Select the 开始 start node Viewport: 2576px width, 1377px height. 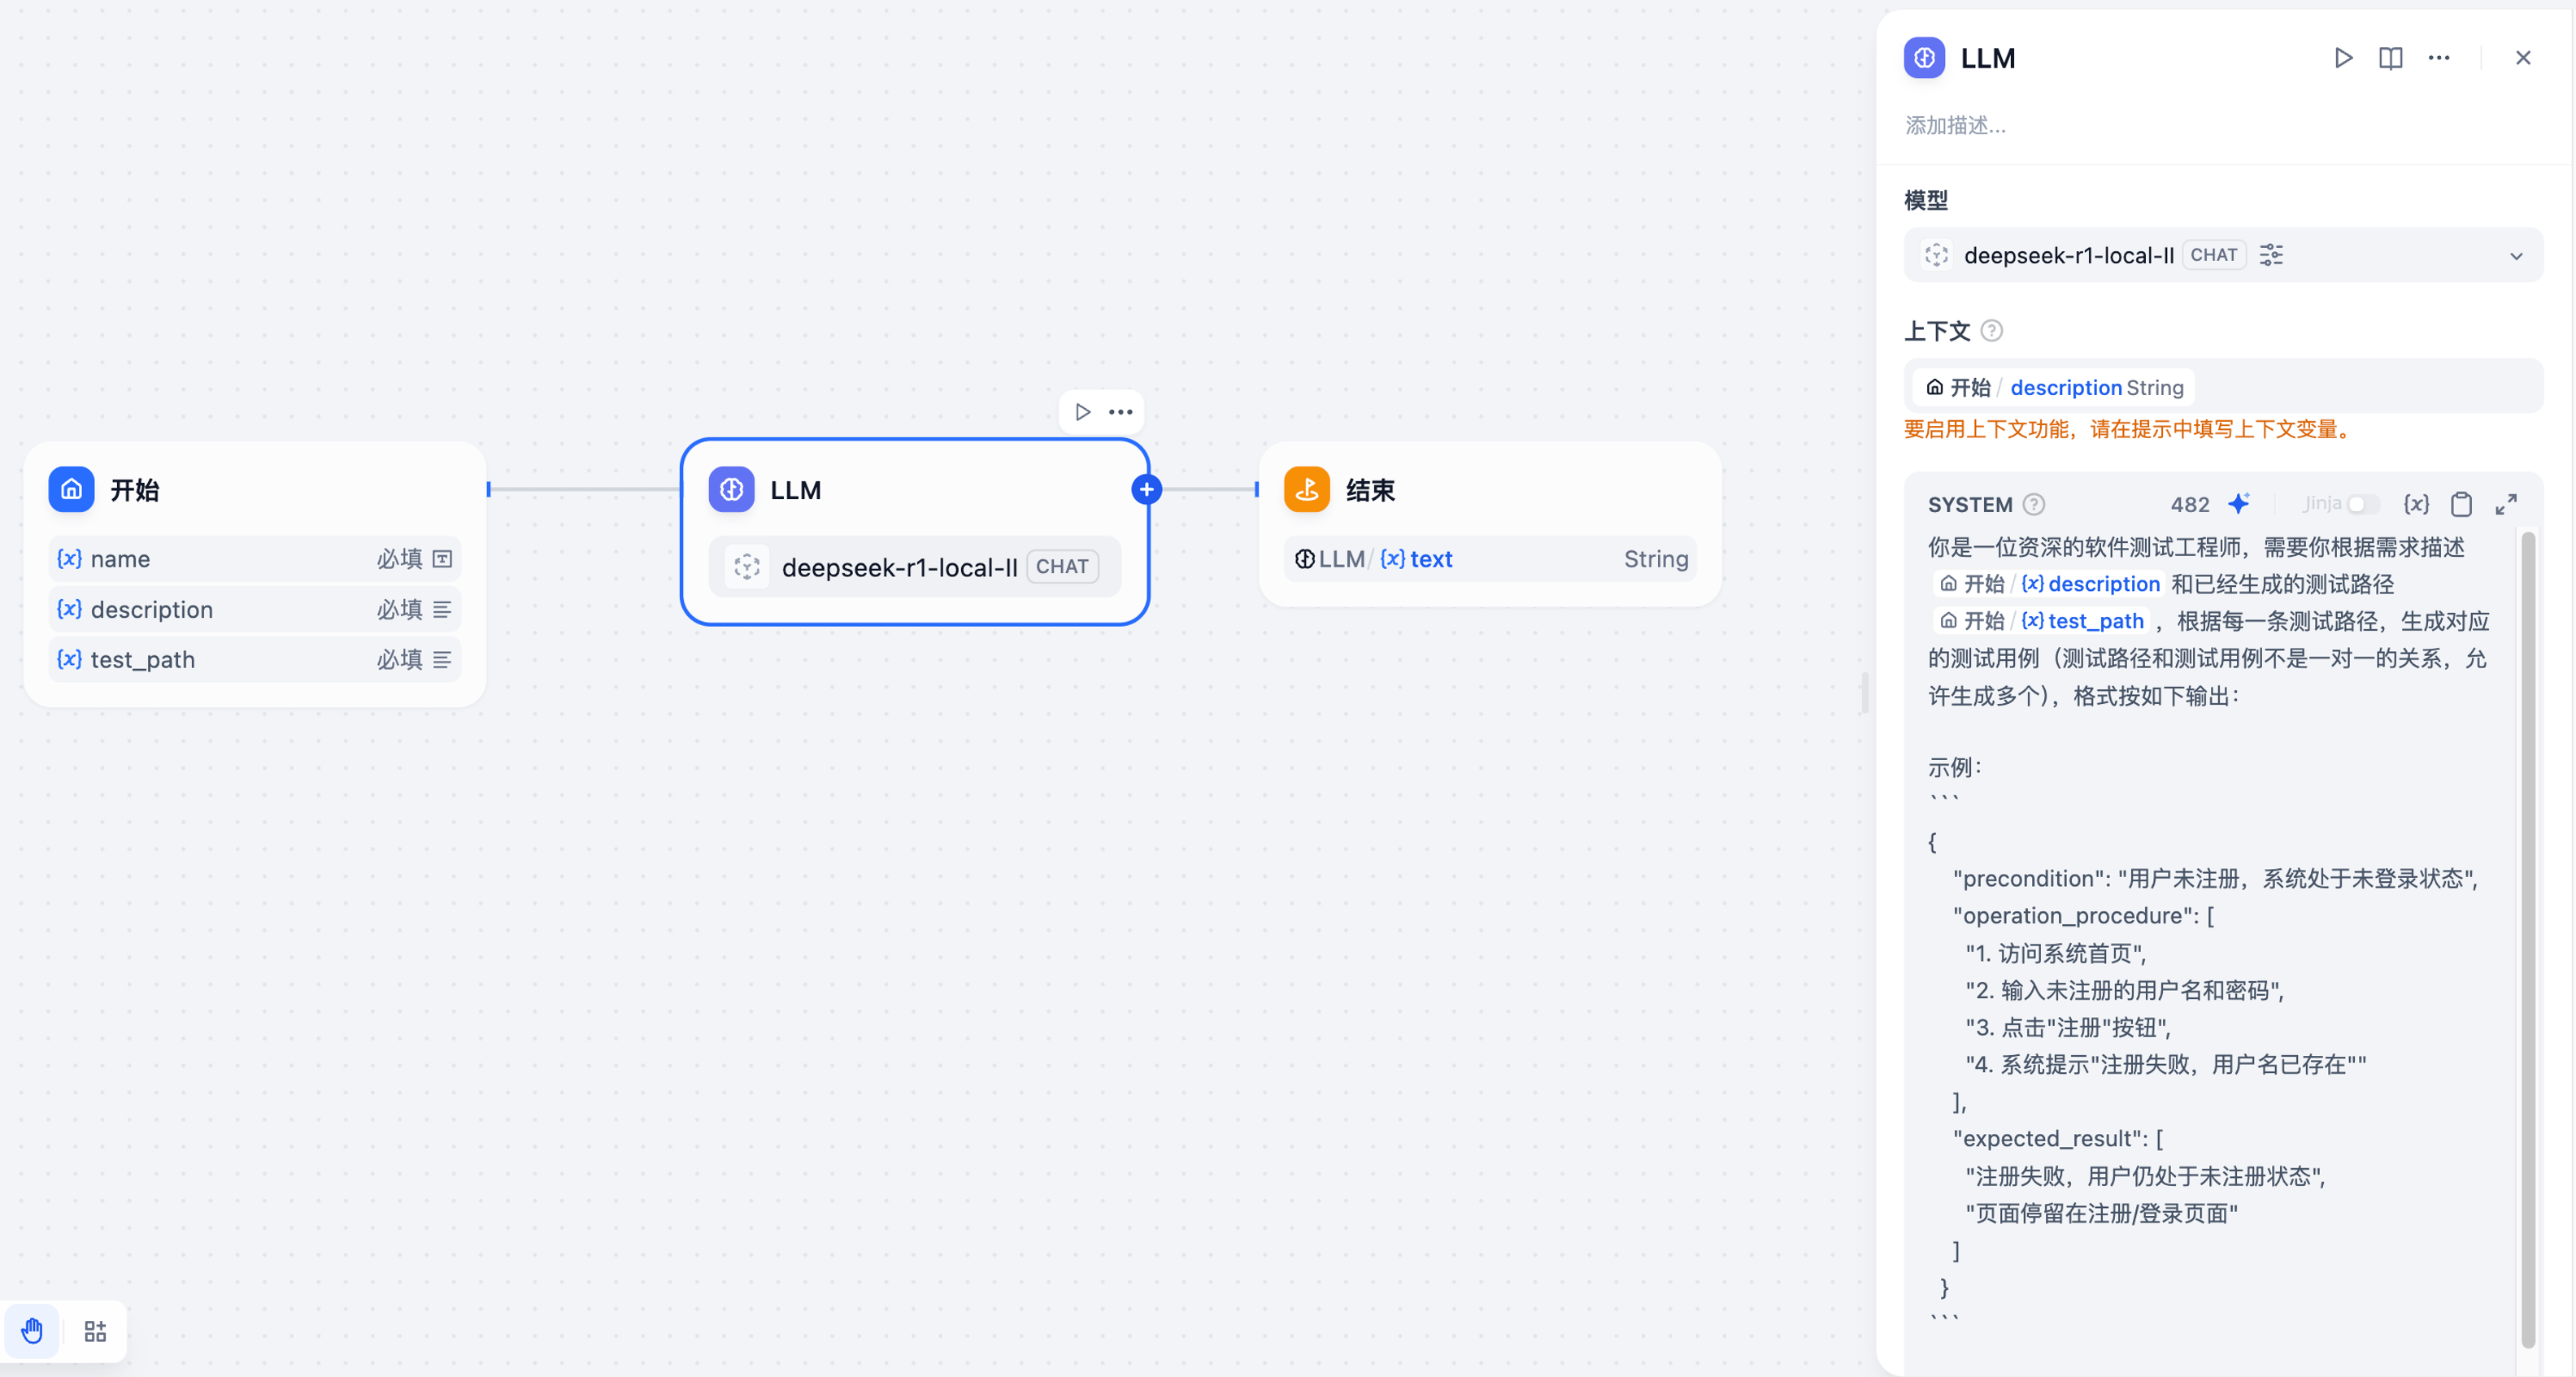pyautogui.click(x=255, y=574)
